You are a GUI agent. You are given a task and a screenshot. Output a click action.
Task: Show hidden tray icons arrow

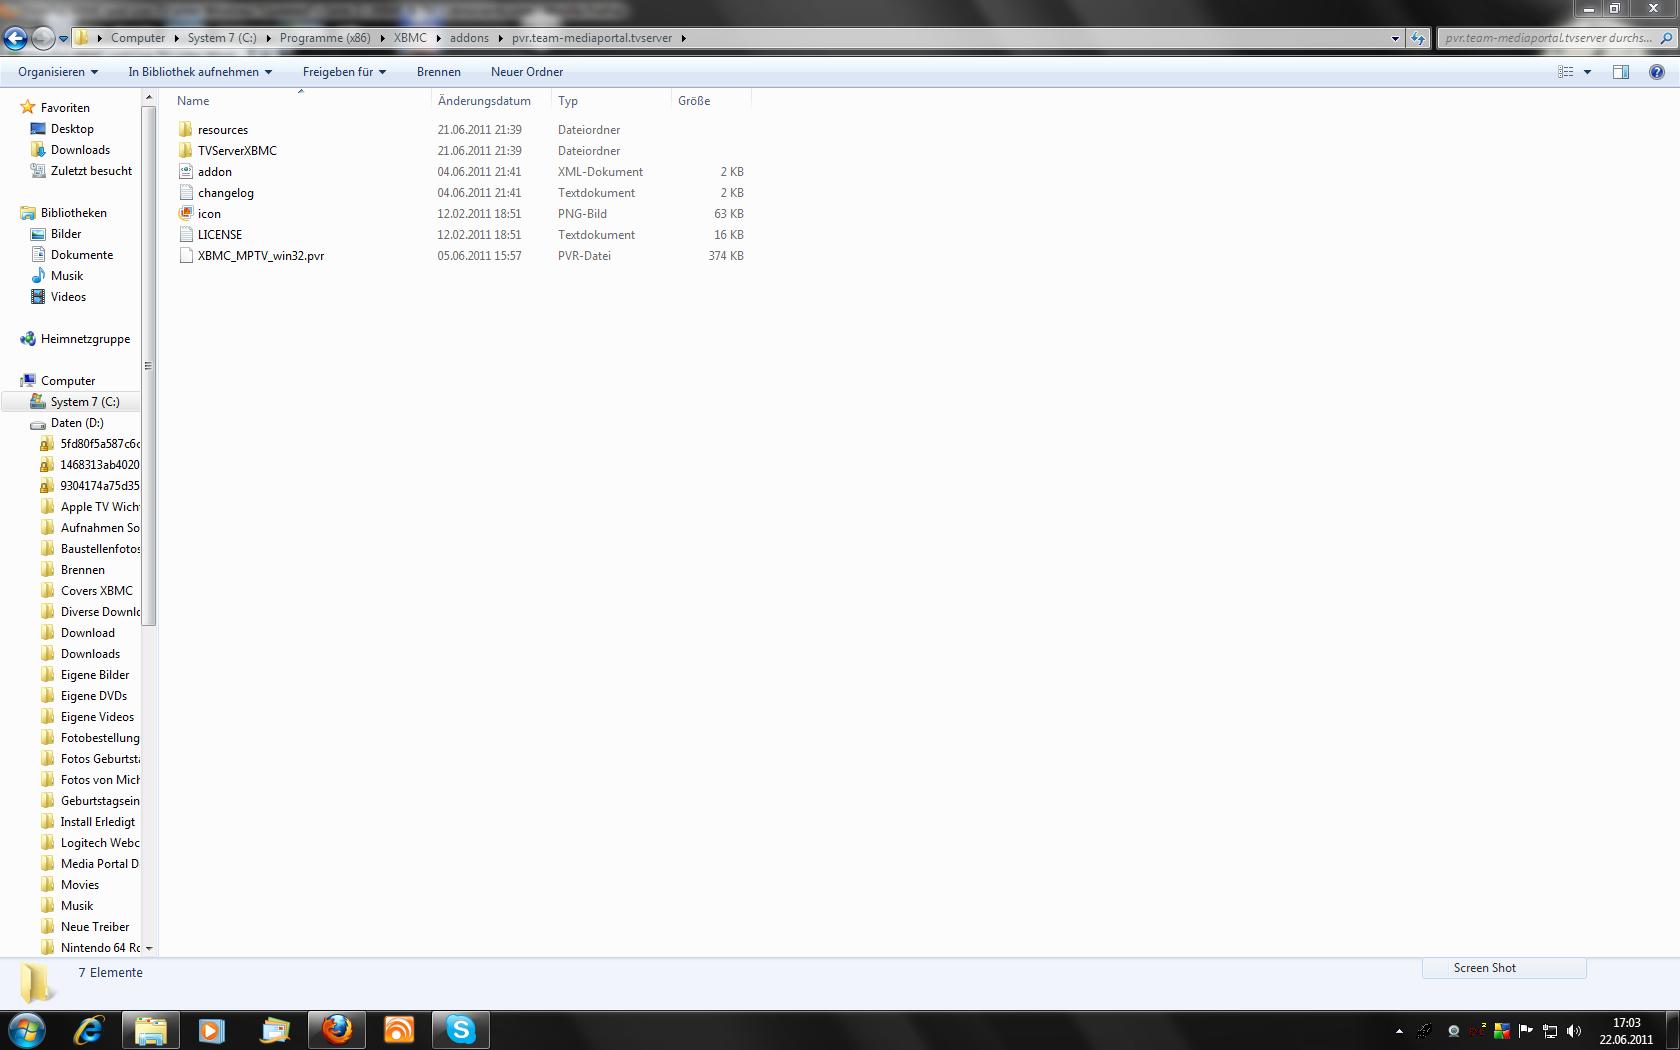(x=1399, y=1031)
